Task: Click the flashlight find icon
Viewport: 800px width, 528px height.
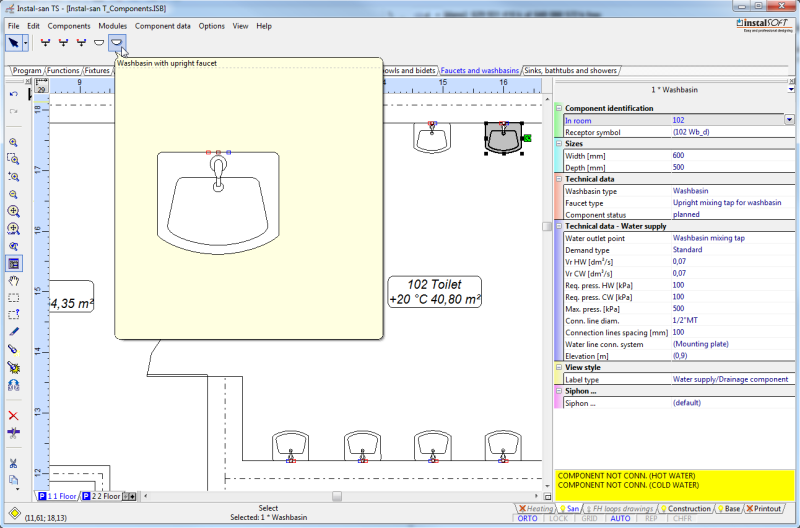Action: (x=14, y=349)
